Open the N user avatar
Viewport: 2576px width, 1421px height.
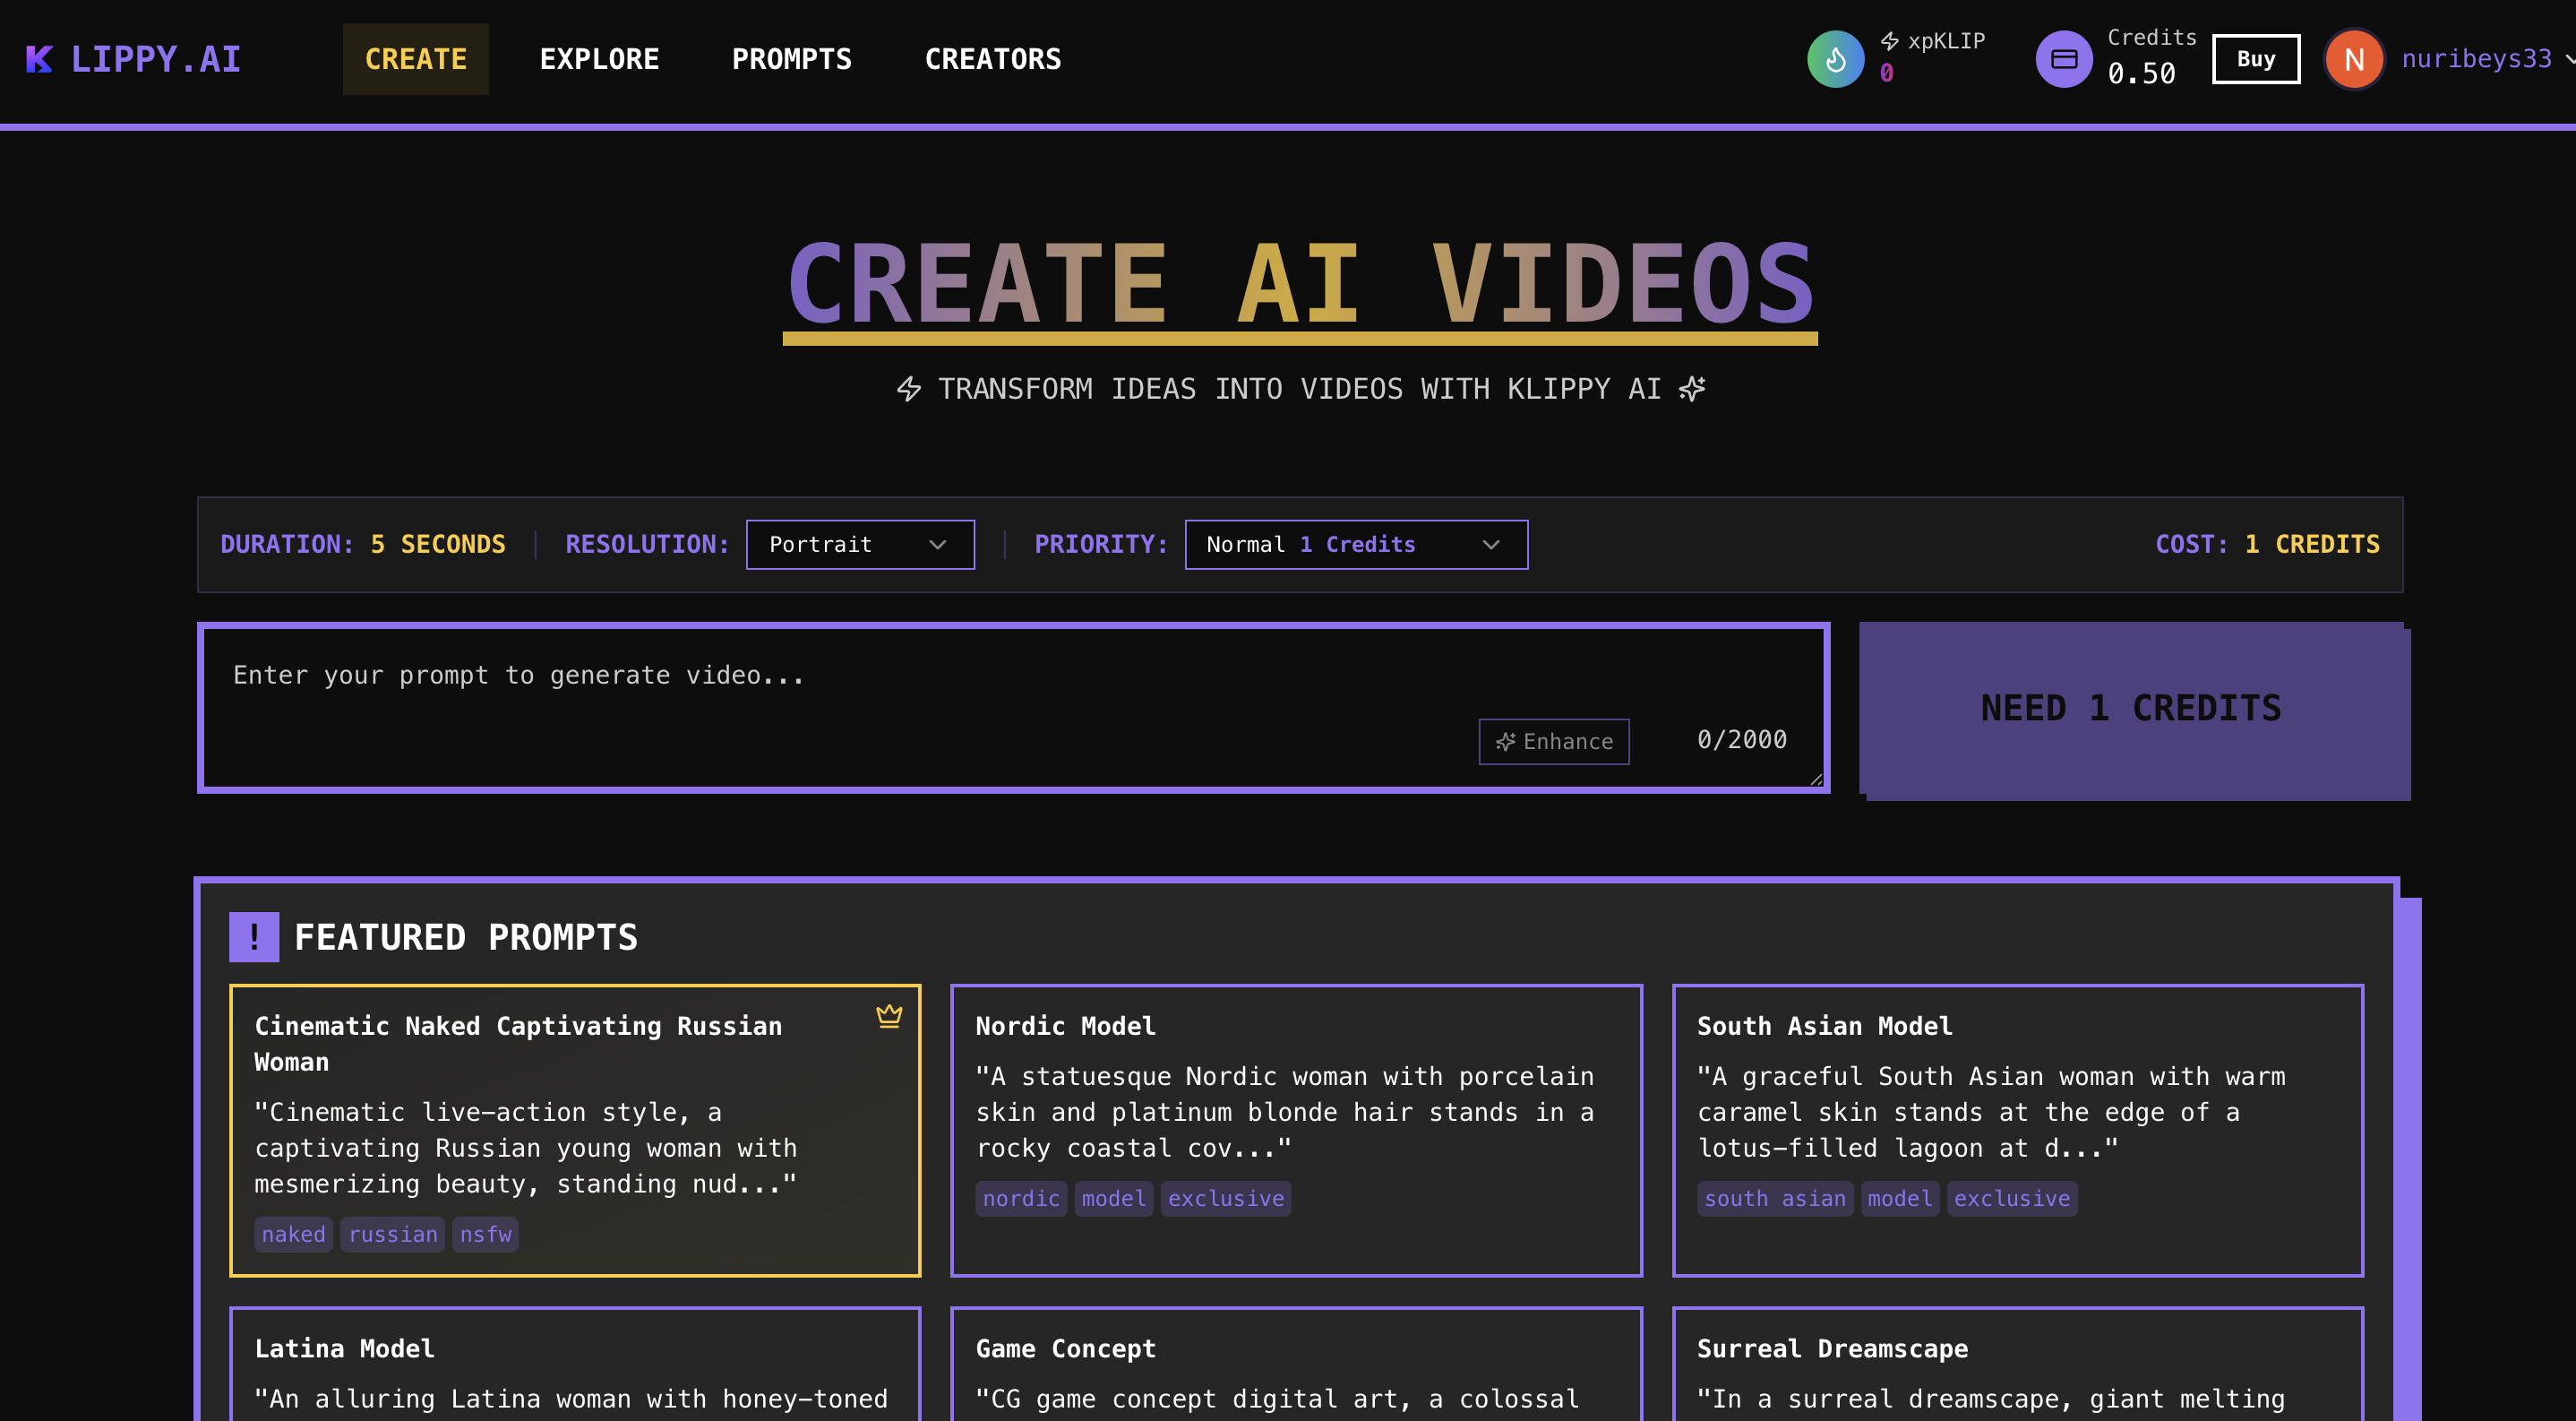[x=2354, y=59]
